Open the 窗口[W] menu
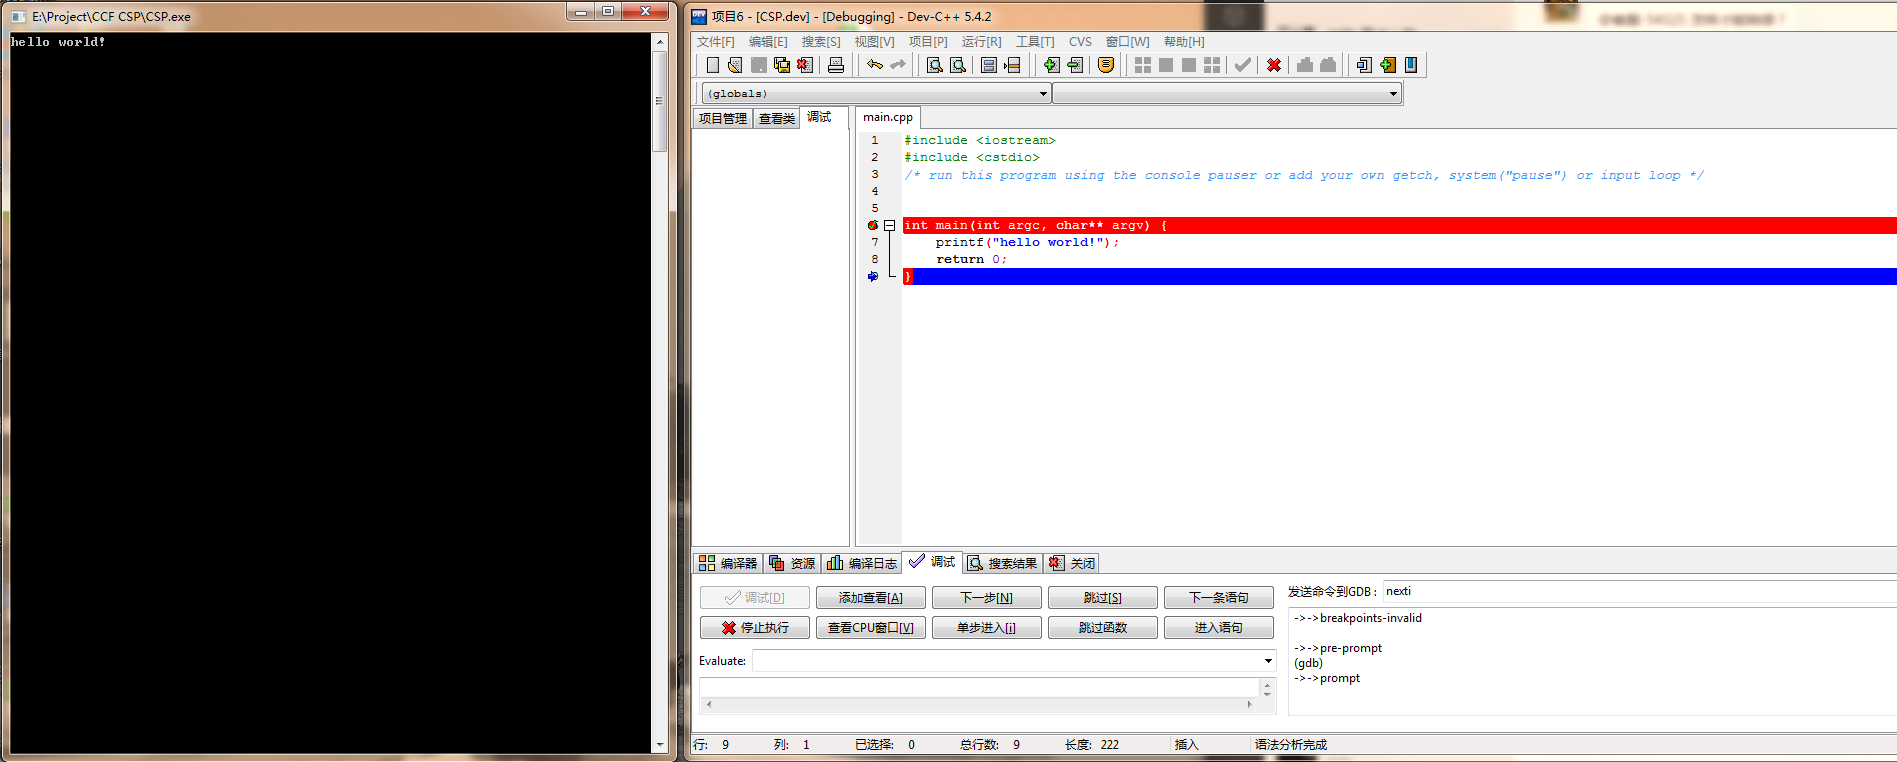This screenshot has height=762, width=1897. tap(1127, 42)
